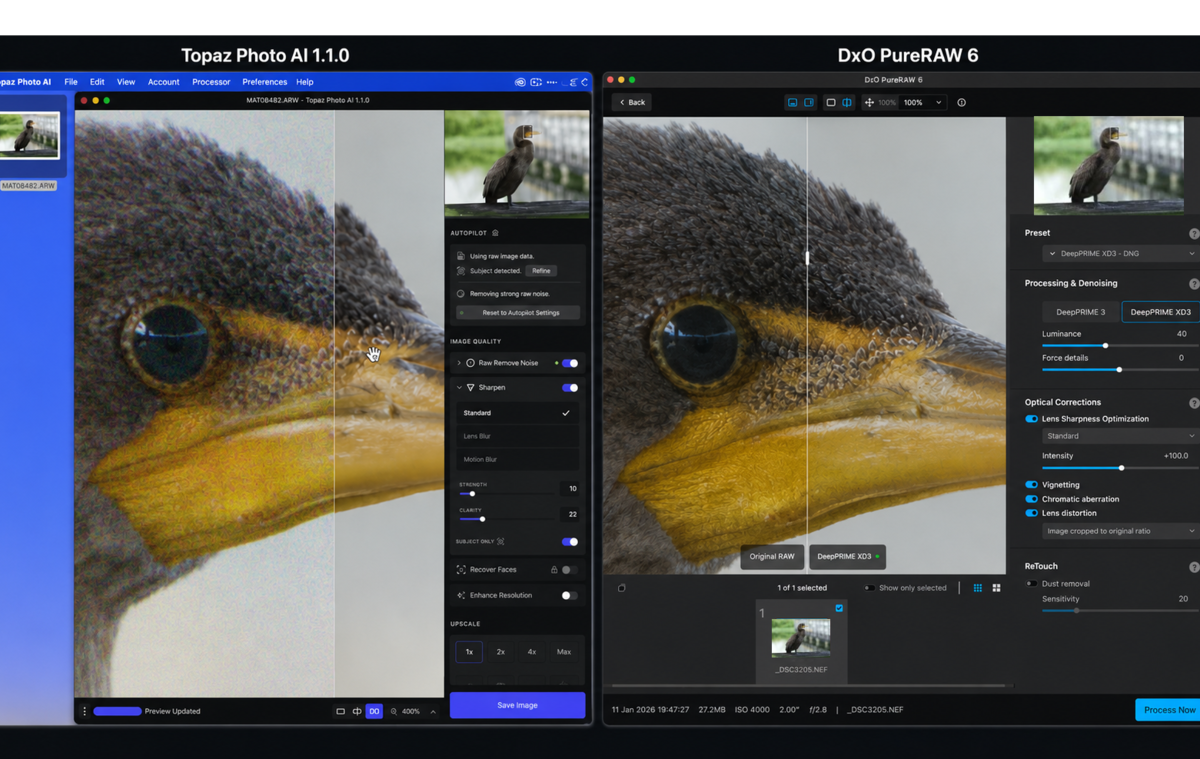Switch DxO to split compare view
The width and height of the screenshot is (1200, 759).
pos(847,102)
